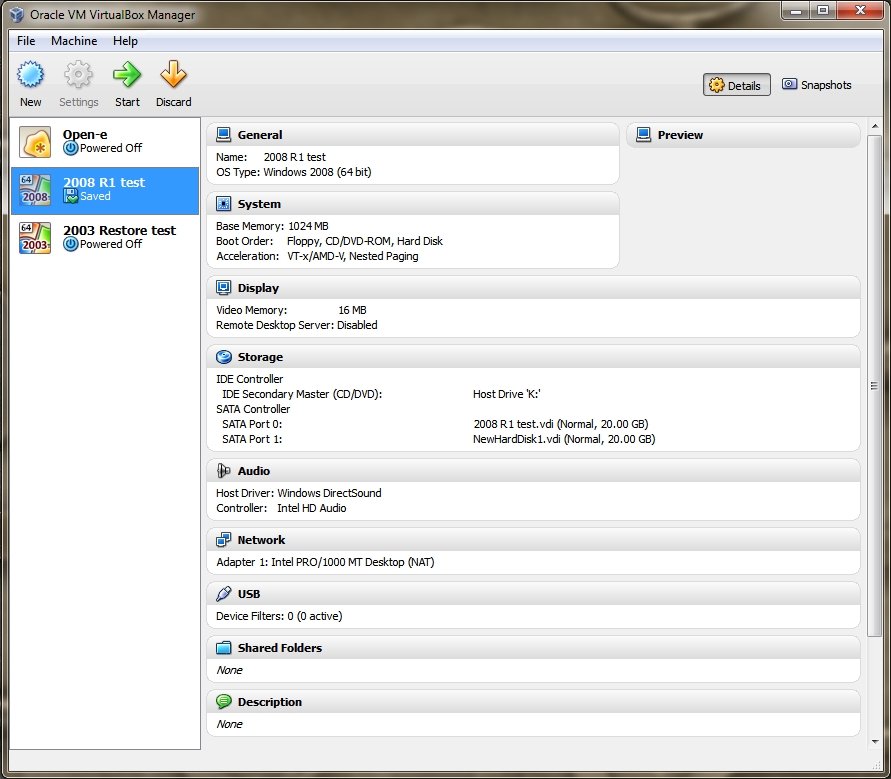Open the Shared Folders heading link
Viewport: 891px width, 779px height.
point(280,648)
